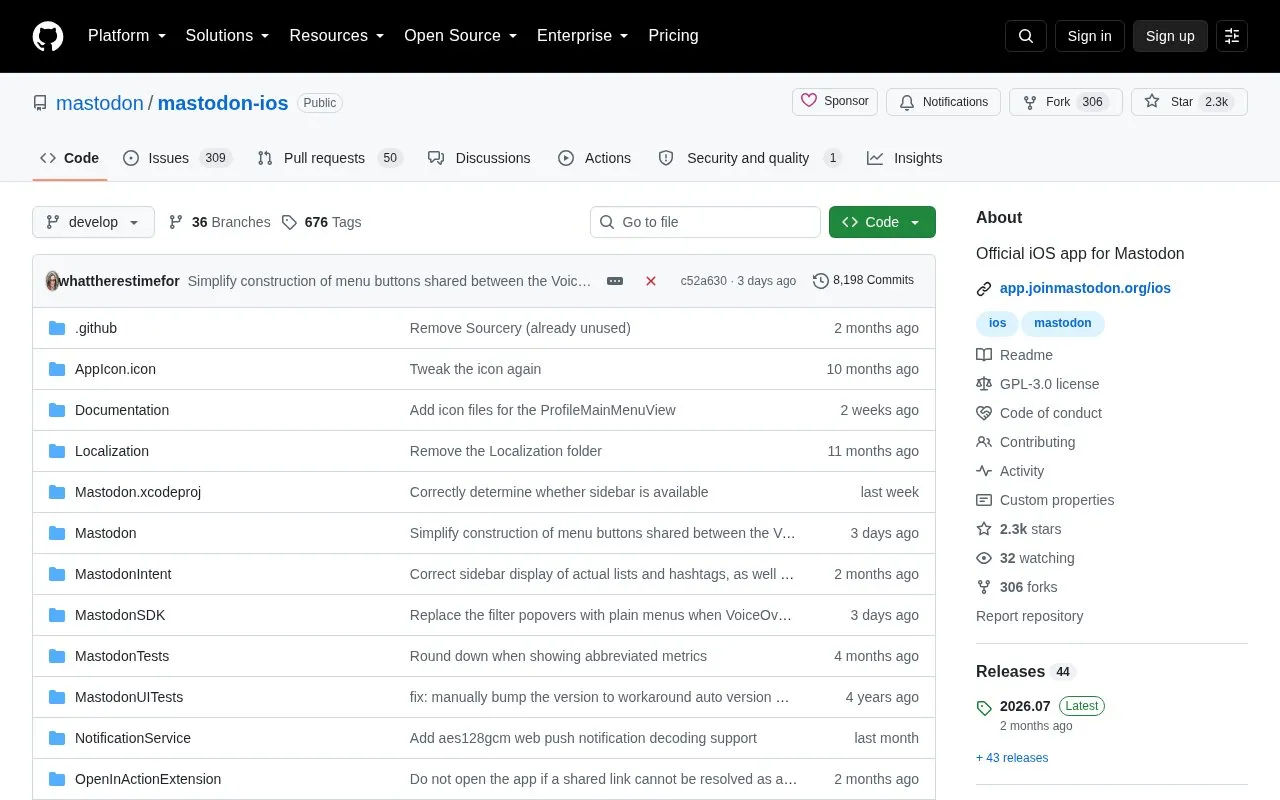This screenshot has height=800, width=1280.
Task: Click the Readme book icon
Action: [984, 355]
